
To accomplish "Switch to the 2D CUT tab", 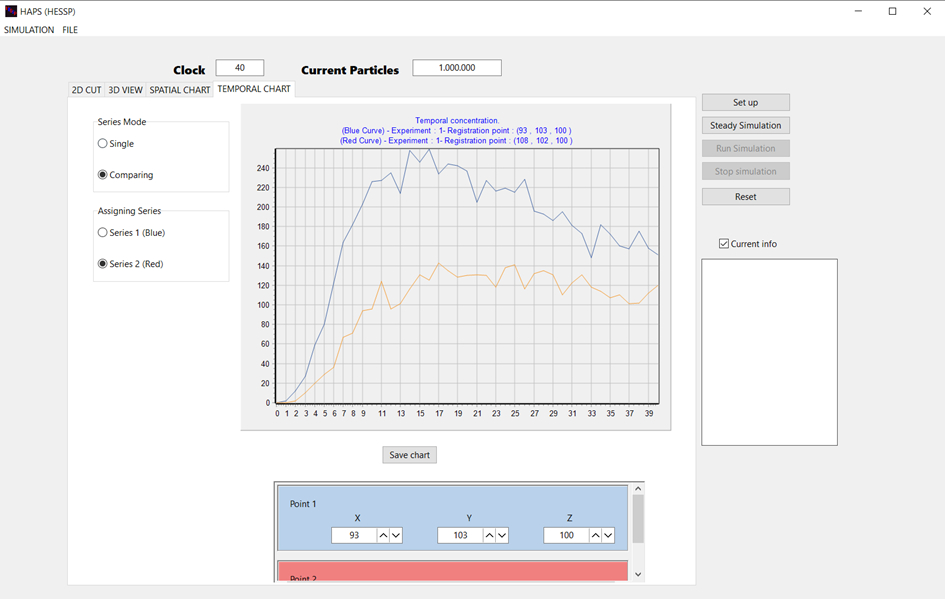I will pyautogui.click(x=86, y=90).
